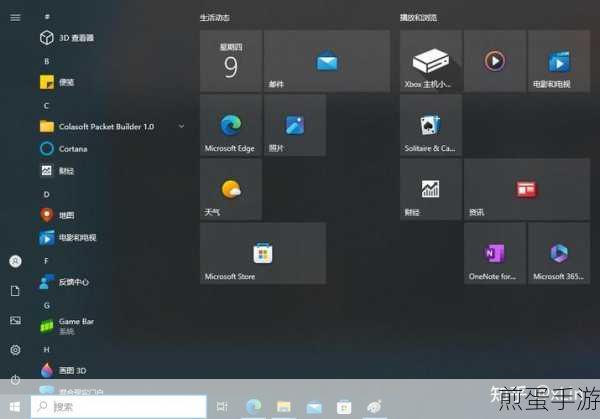Click the Windows Start button

click(x=15, y=406)
